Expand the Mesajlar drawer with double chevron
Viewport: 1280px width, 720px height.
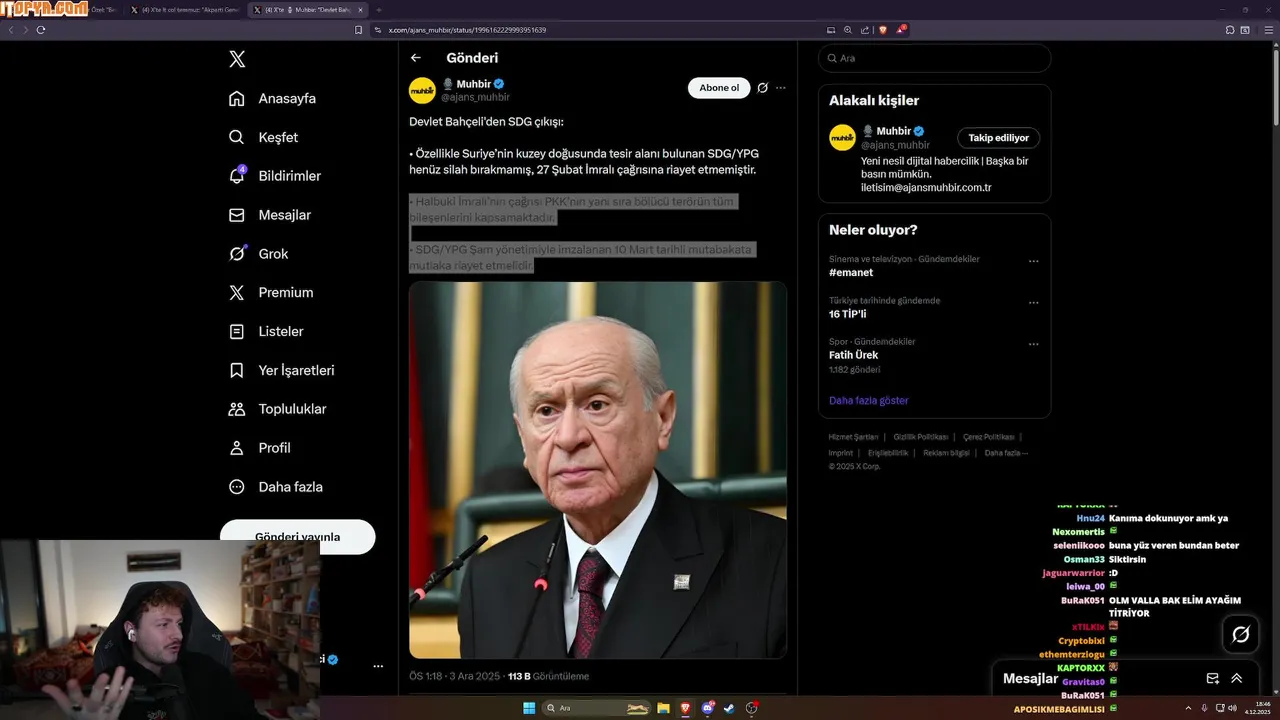pyautogui.click(x=1237, y=678)
